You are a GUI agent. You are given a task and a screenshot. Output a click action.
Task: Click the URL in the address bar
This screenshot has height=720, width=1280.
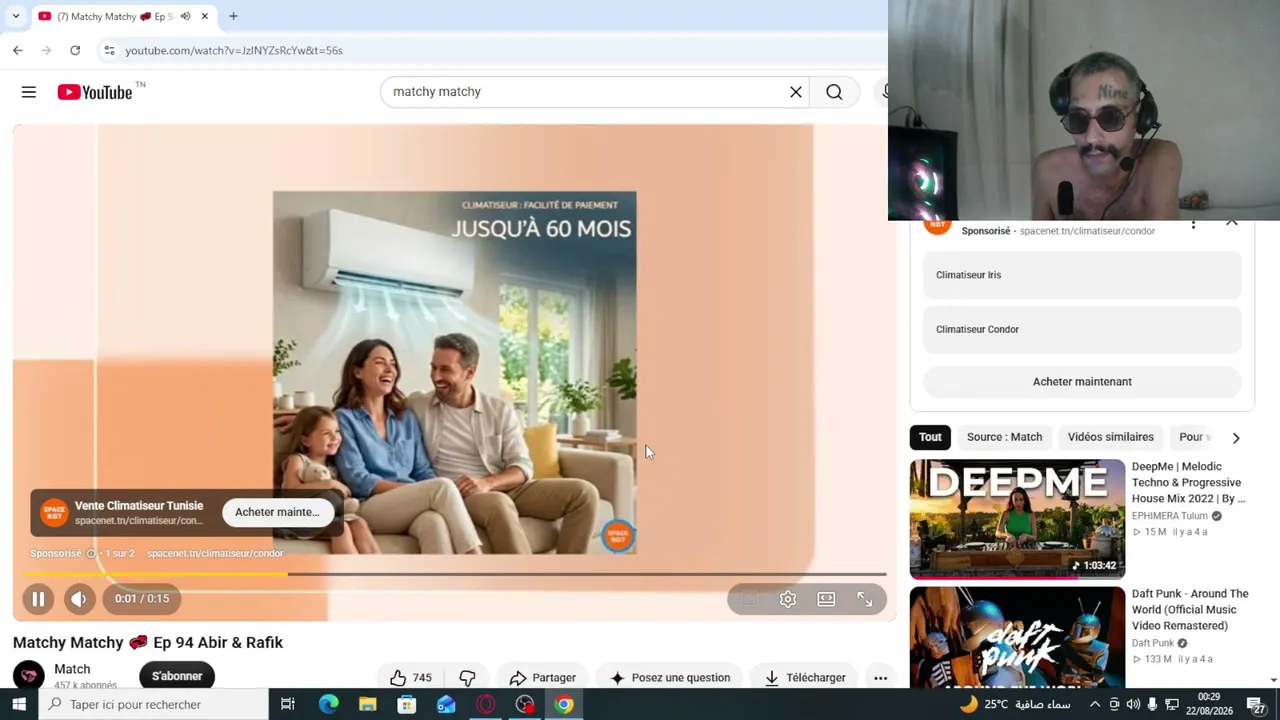click(234, 50)
